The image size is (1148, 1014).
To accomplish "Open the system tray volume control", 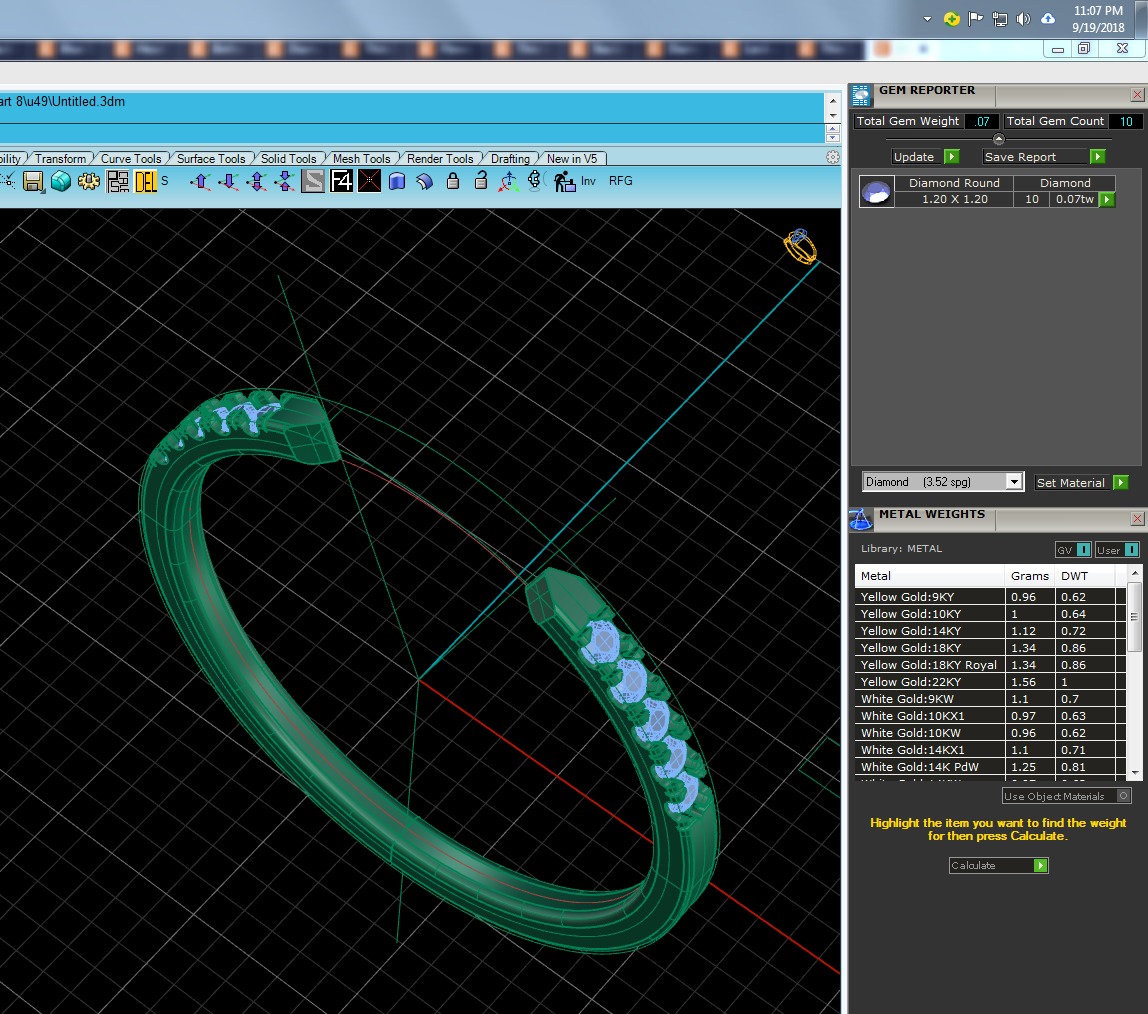I will click(1024, 19).
